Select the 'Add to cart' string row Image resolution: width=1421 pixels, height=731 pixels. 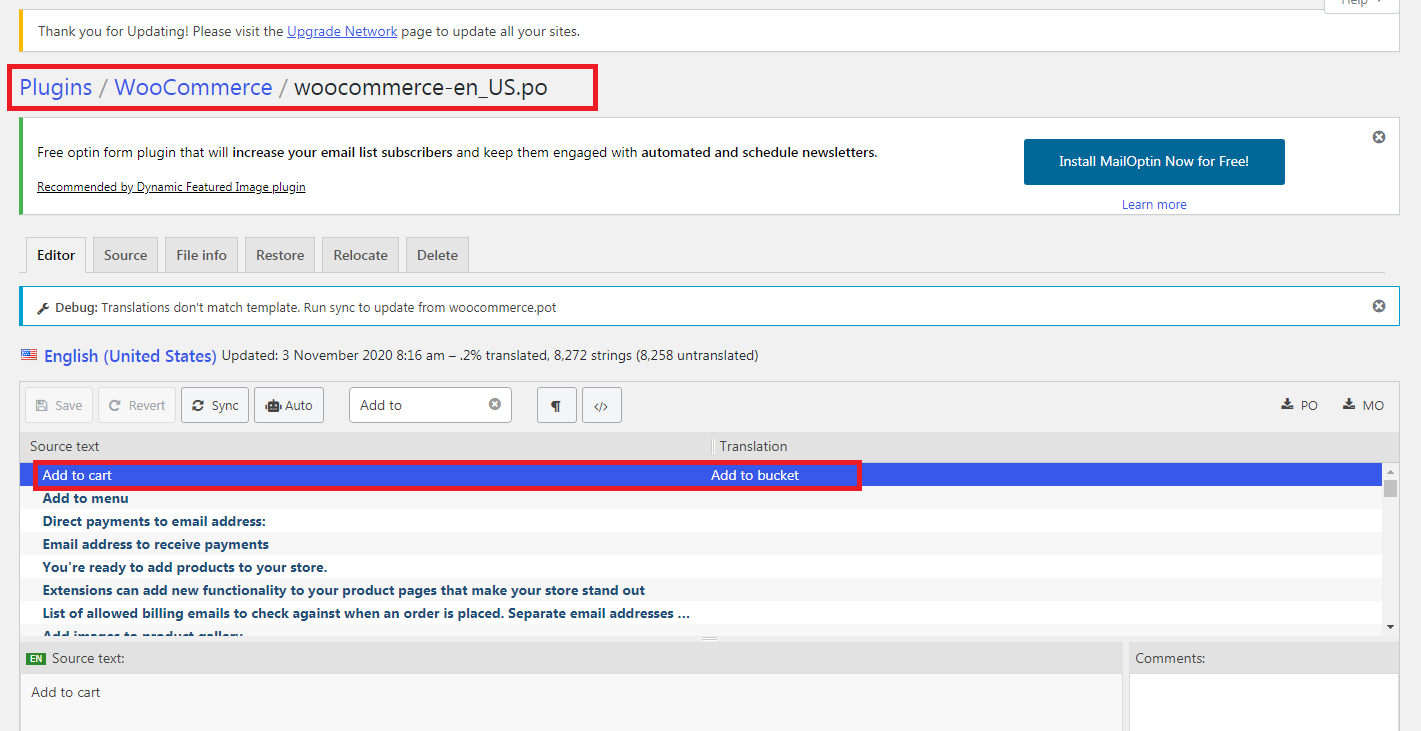coord(701,475)
